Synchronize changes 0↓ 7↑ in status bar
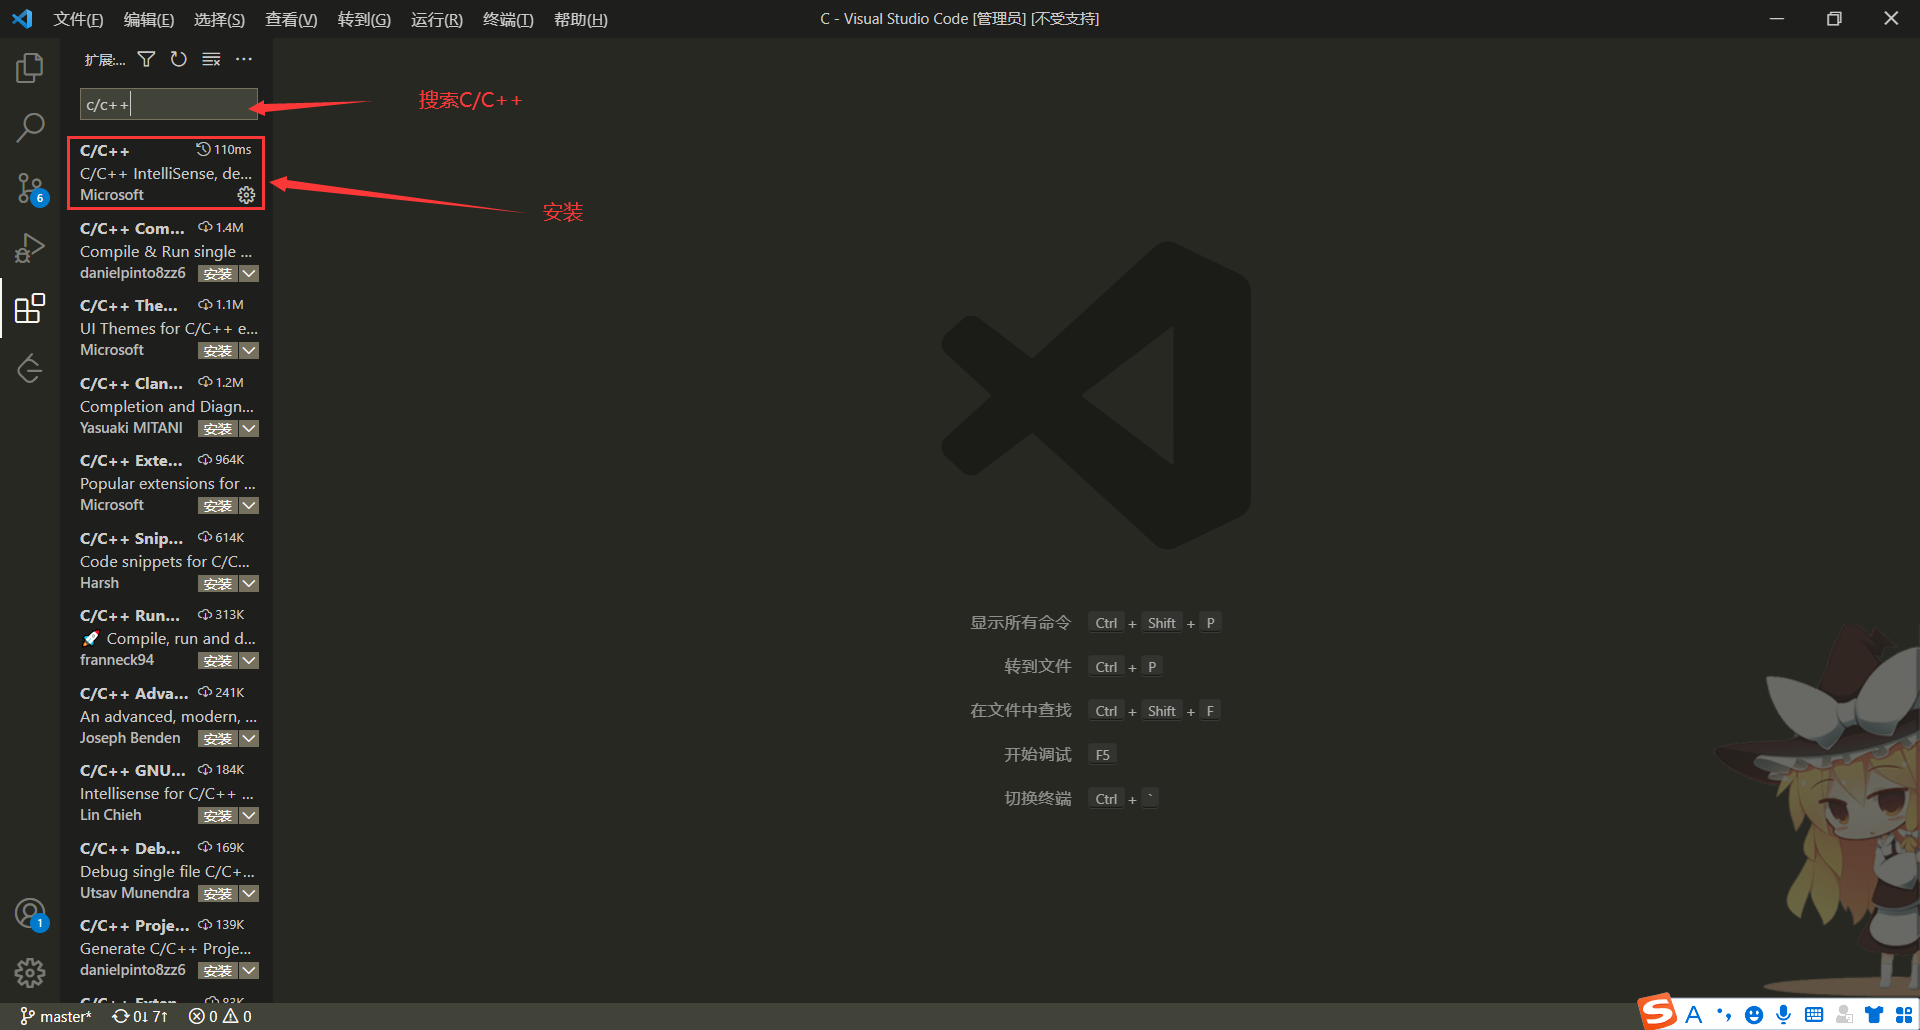 coord(140,1017)
